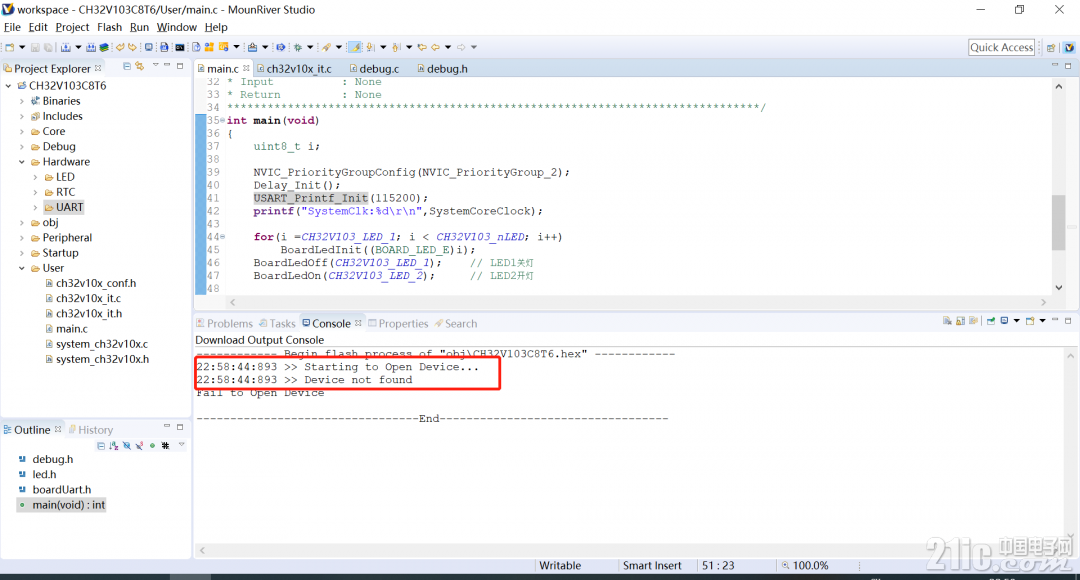This screenshot has width=1080, height=580.
Task: Click the editor horizontal scroll right arrow
Action: click(x=1043, y=302)
